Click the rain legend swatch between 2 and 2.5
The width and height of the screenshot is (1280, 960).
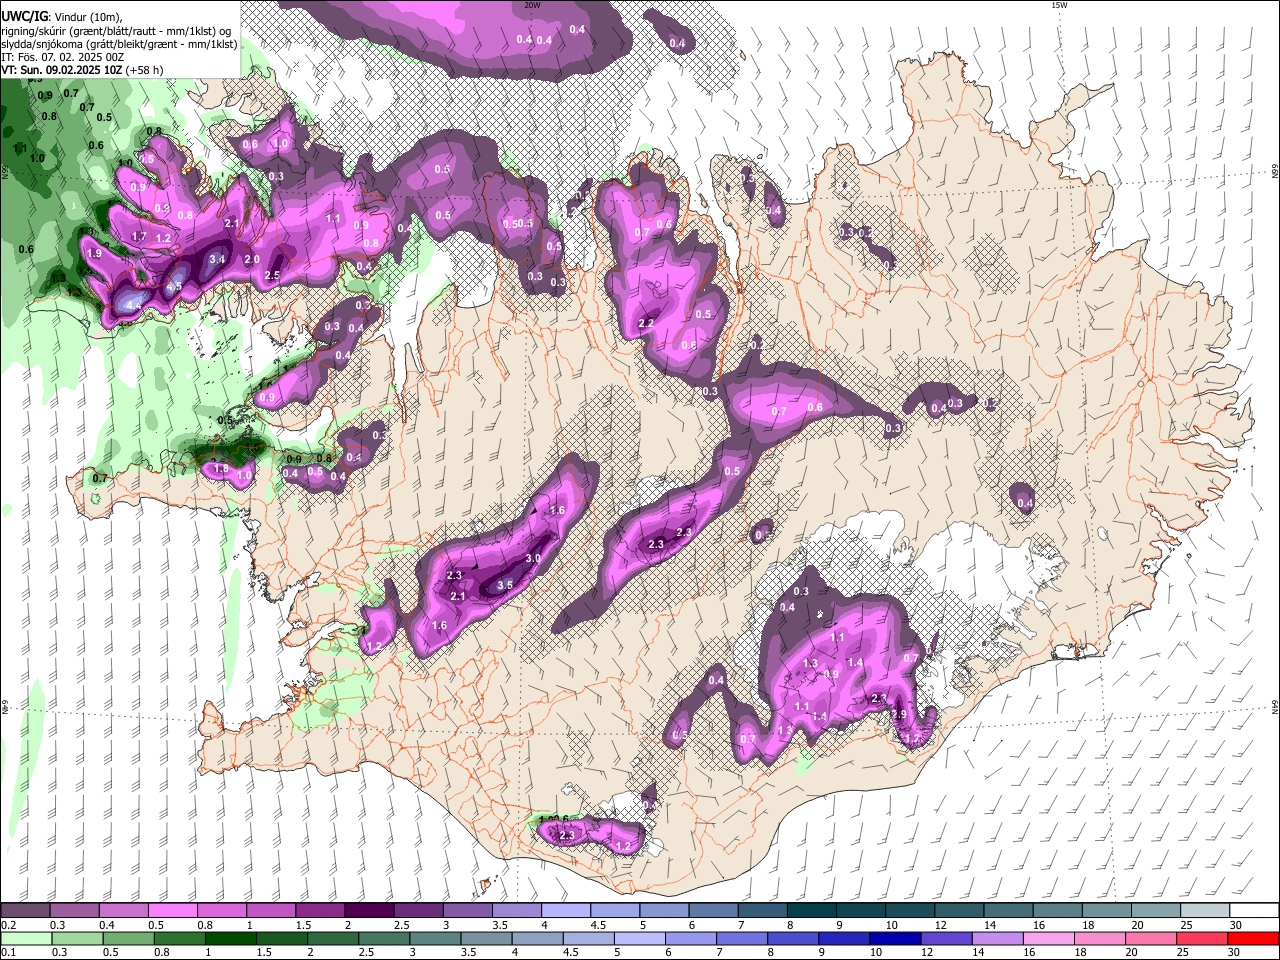tap(331, 938)
